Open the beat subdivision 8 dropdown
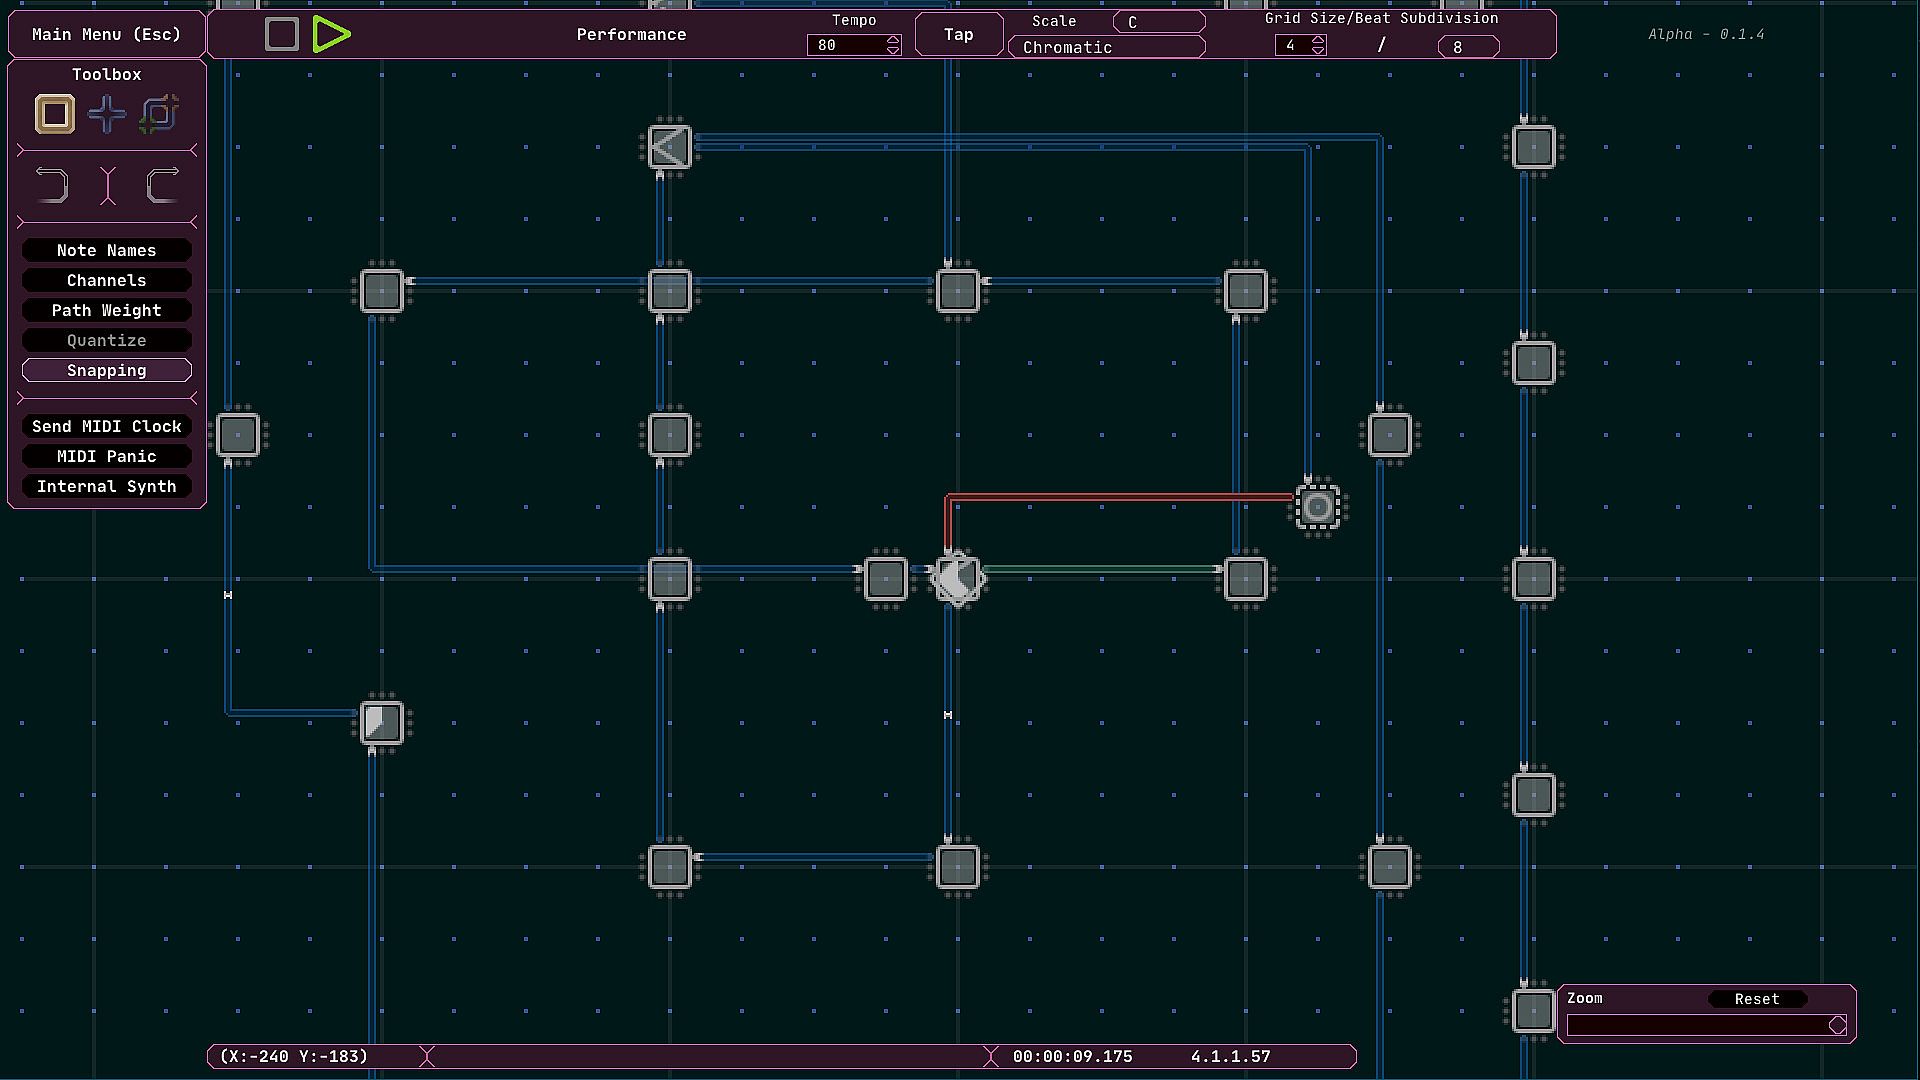Viewport: 1920px width, 1080px height. [x=1467, y=47]
